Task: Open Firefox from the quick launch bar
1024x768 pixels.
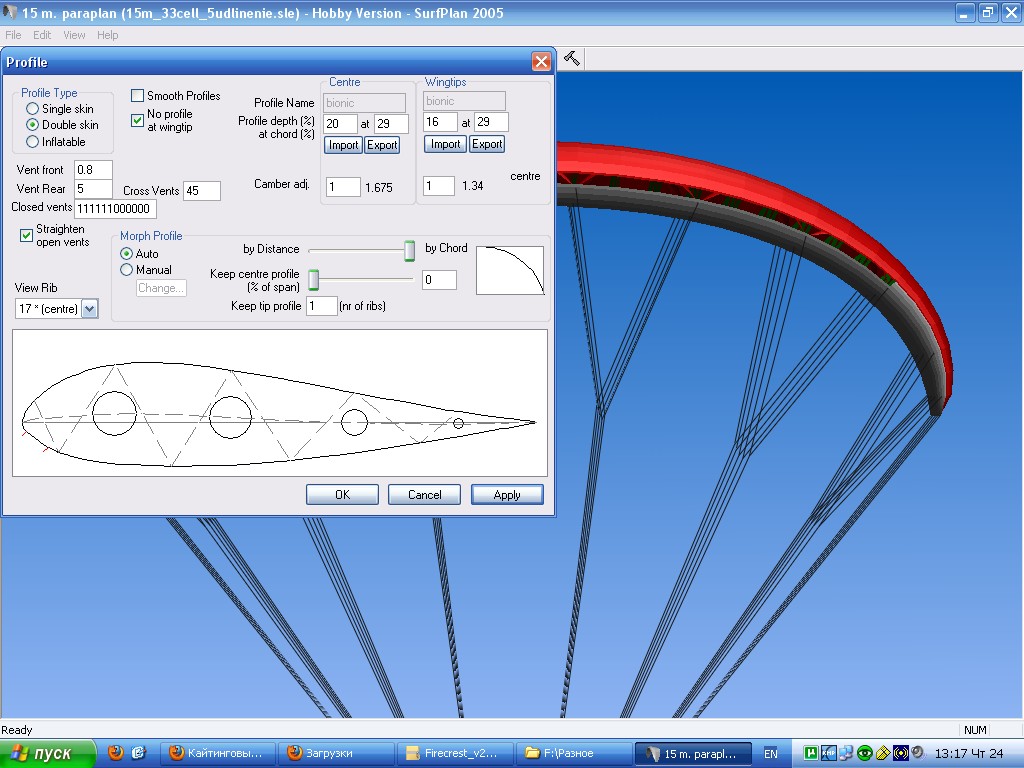Action: [x=116, y=753]
